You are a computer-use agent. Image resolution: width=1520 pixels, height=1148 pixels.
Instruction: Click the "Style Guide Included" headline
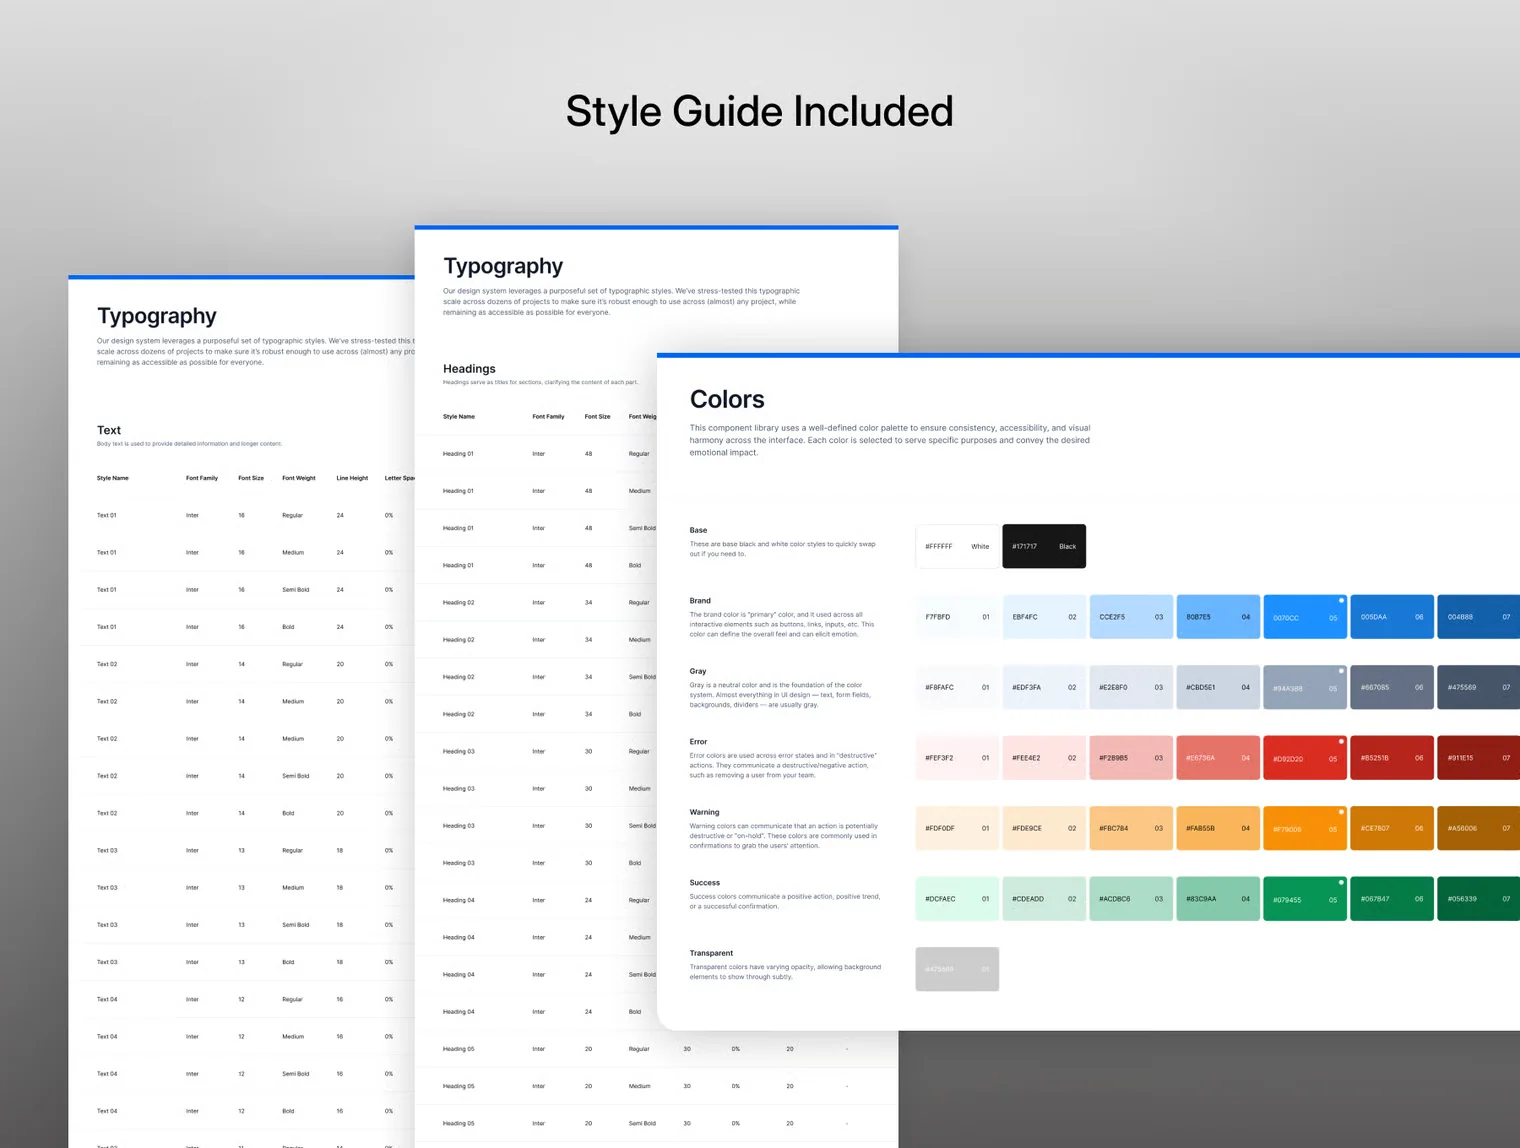tap(759, 111)
